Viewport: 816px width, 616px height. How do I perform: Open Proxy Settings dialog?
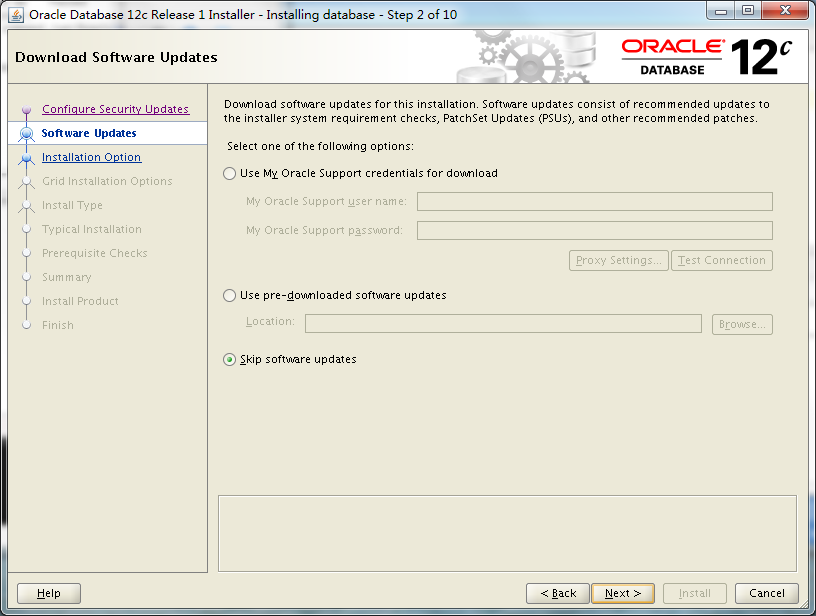618,260
